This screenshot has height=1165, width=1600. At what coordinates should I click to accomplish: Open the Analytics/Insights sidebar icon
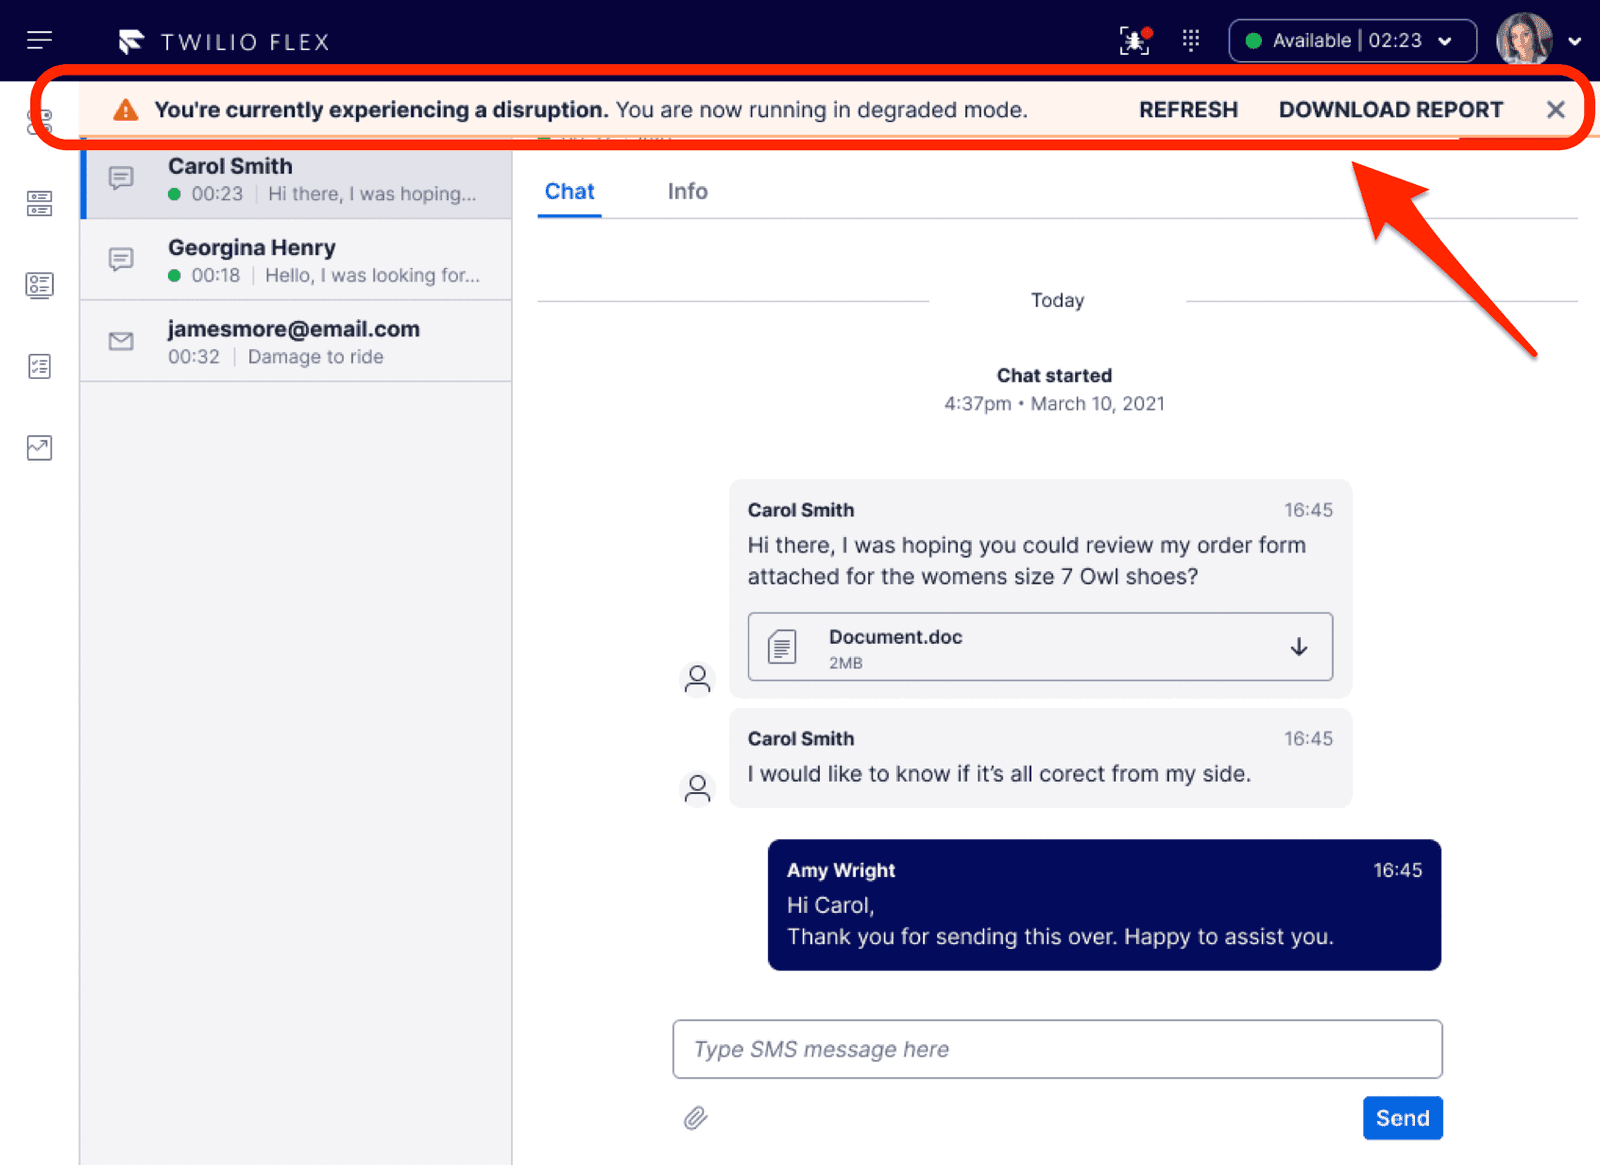click(x=39, y=448)
